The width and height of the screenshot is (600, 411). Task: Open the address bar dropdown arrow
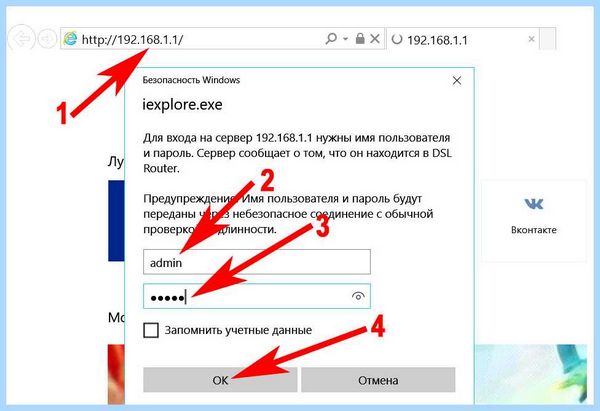tap(346, 39)
